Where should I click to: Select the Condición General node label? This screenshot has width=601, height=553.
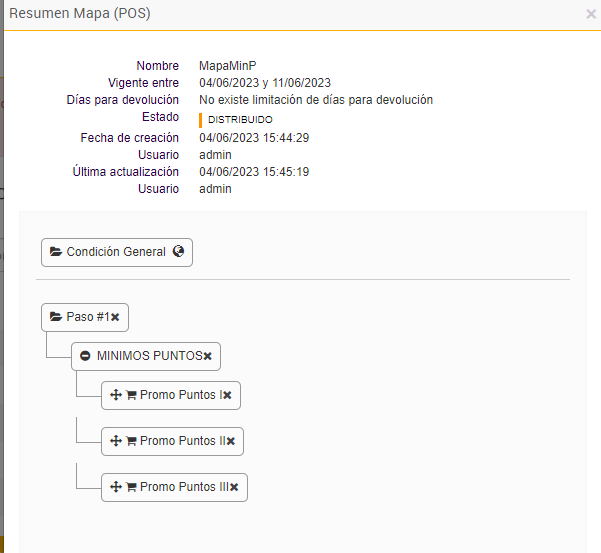116,252
